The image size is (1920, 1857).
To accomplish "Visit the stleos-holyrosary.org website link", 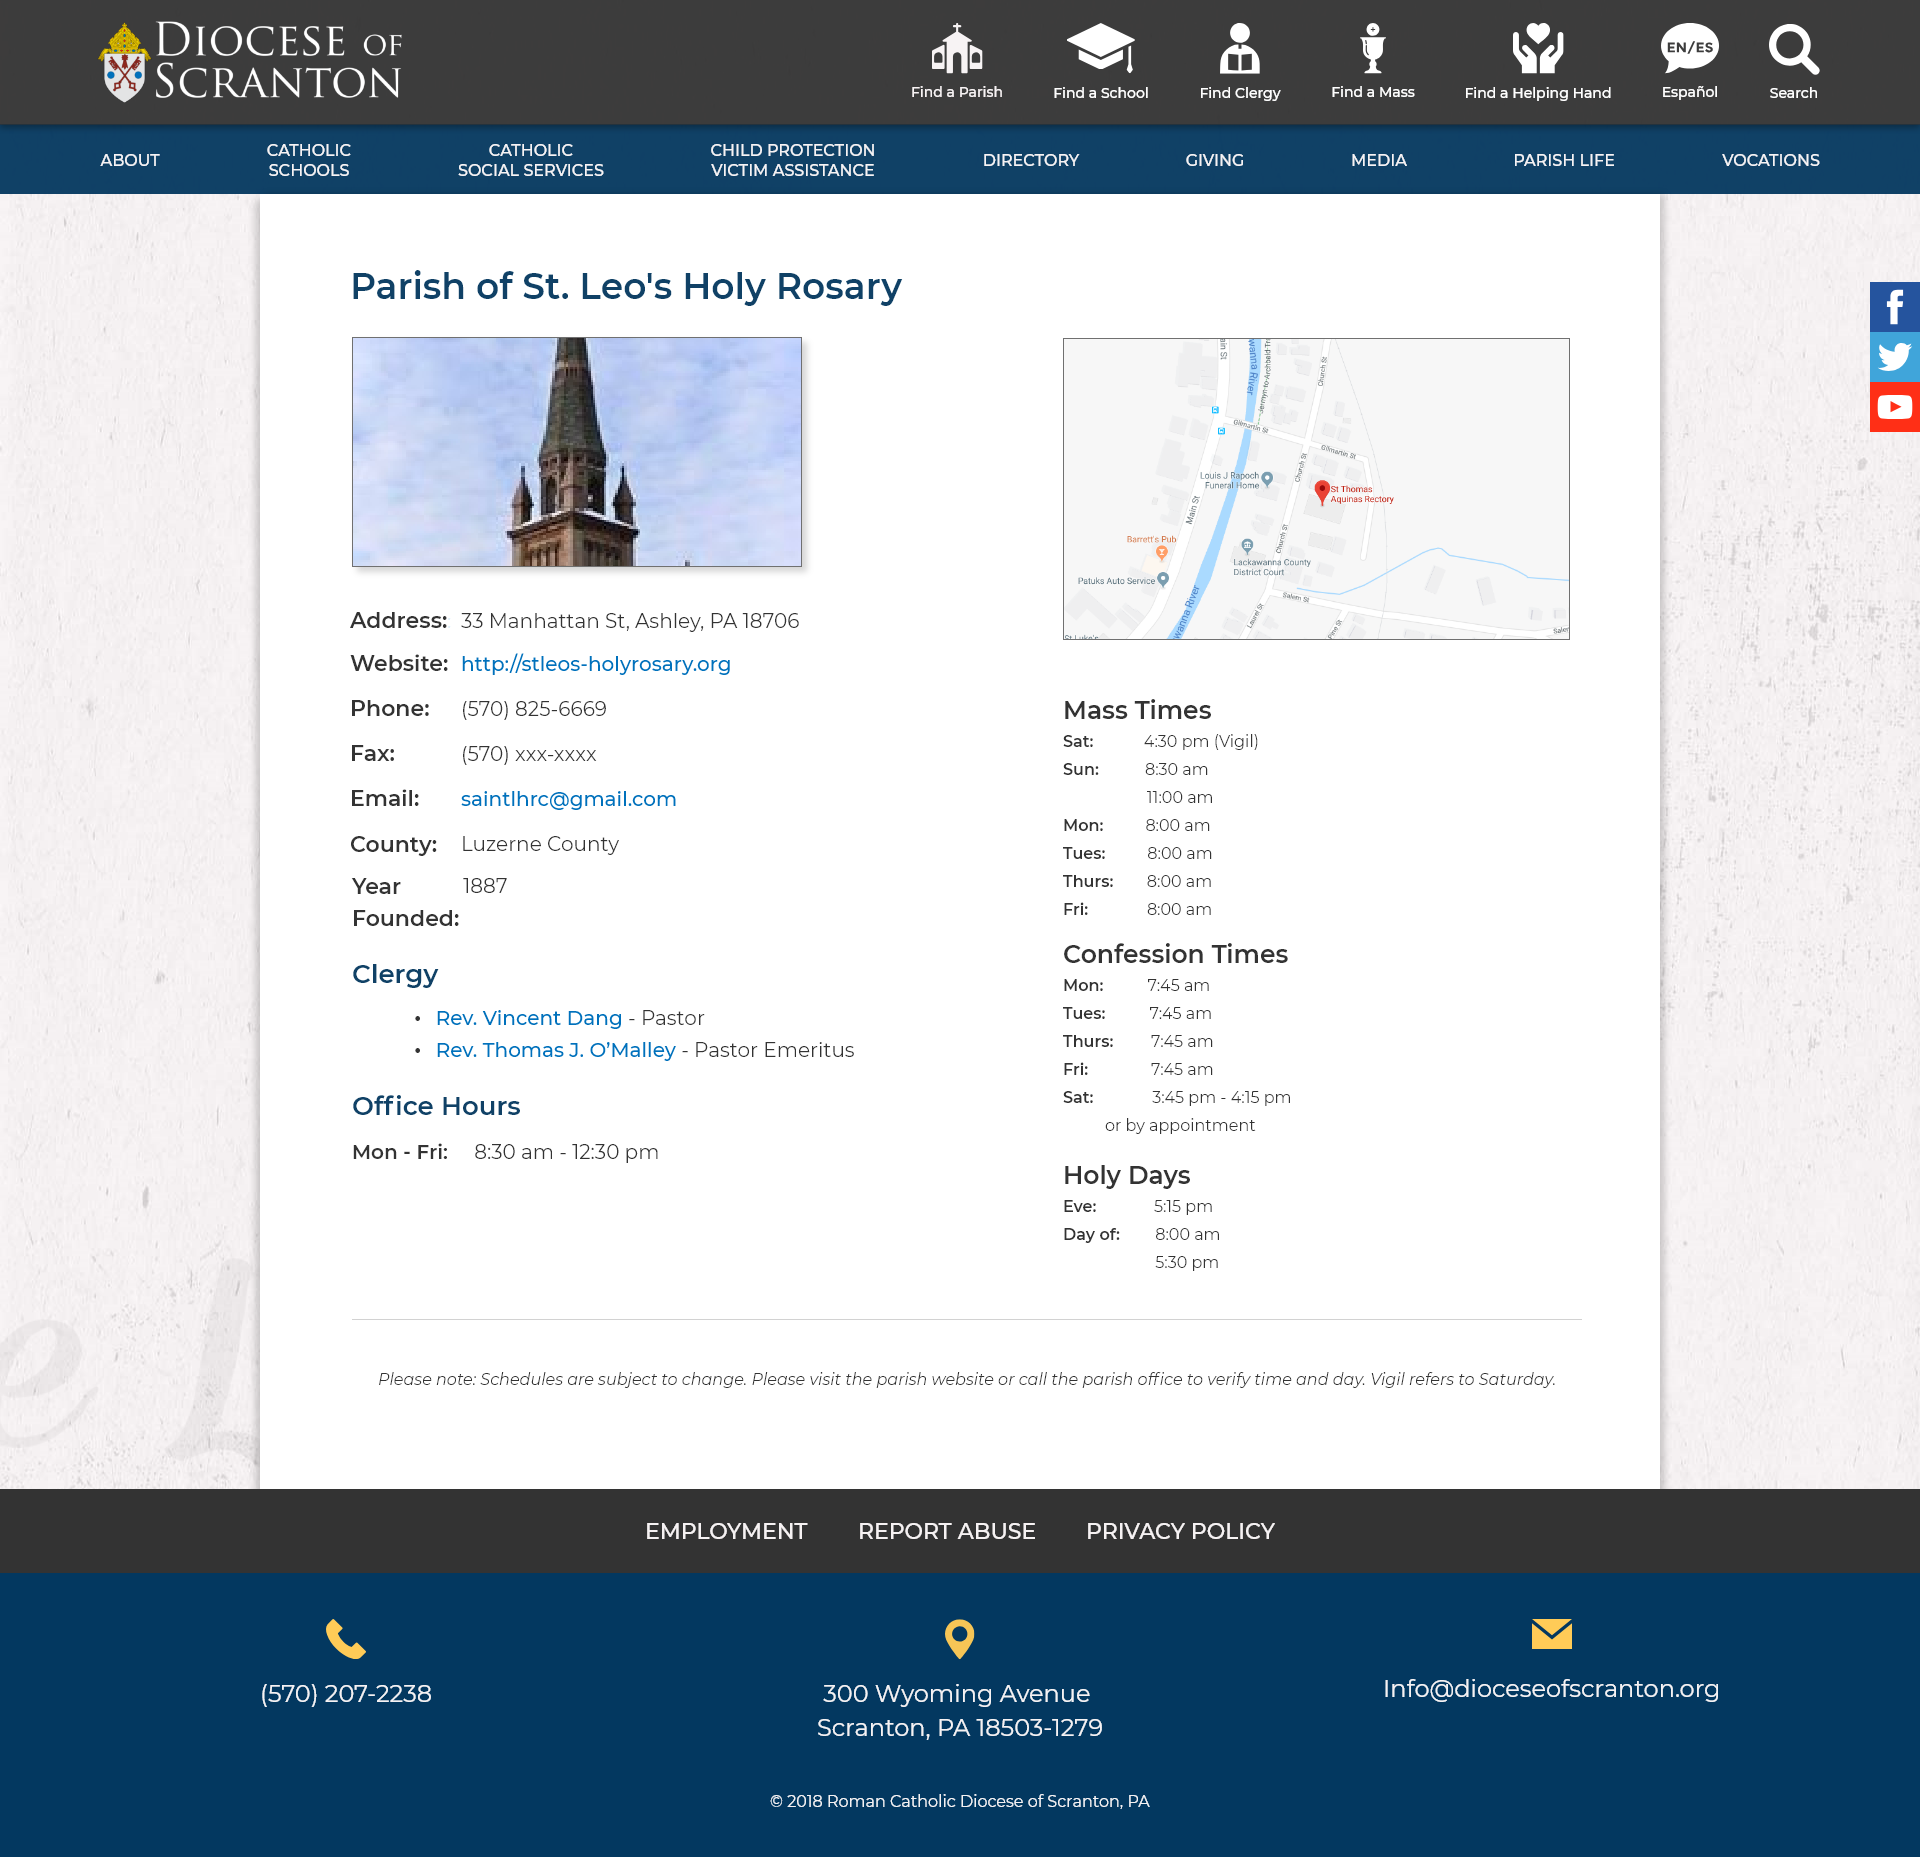I will 595,664.
